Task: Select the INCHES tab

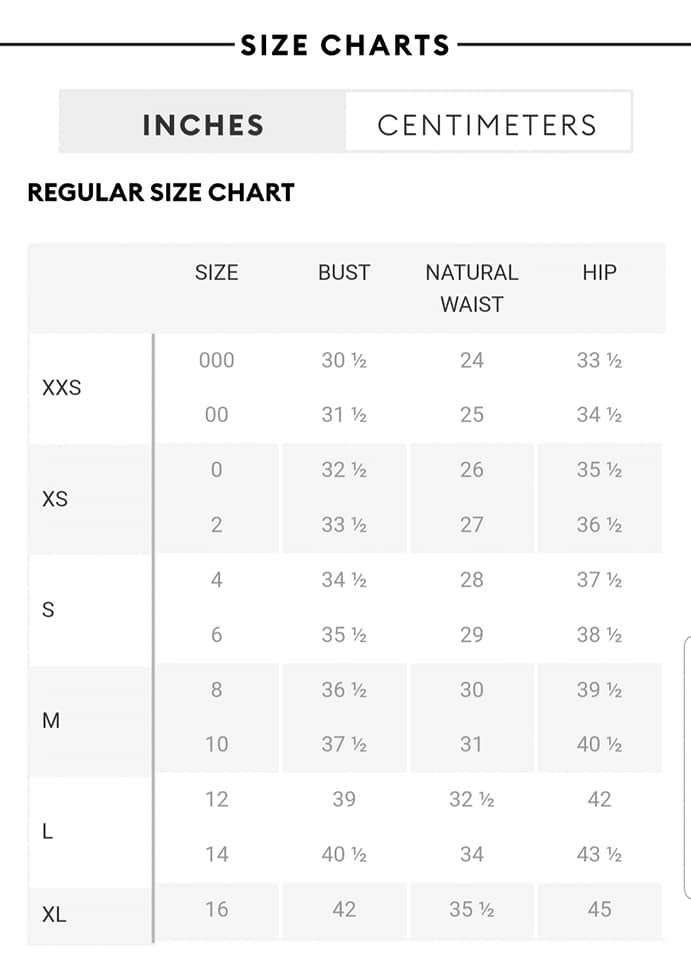Action: point(203,125)
